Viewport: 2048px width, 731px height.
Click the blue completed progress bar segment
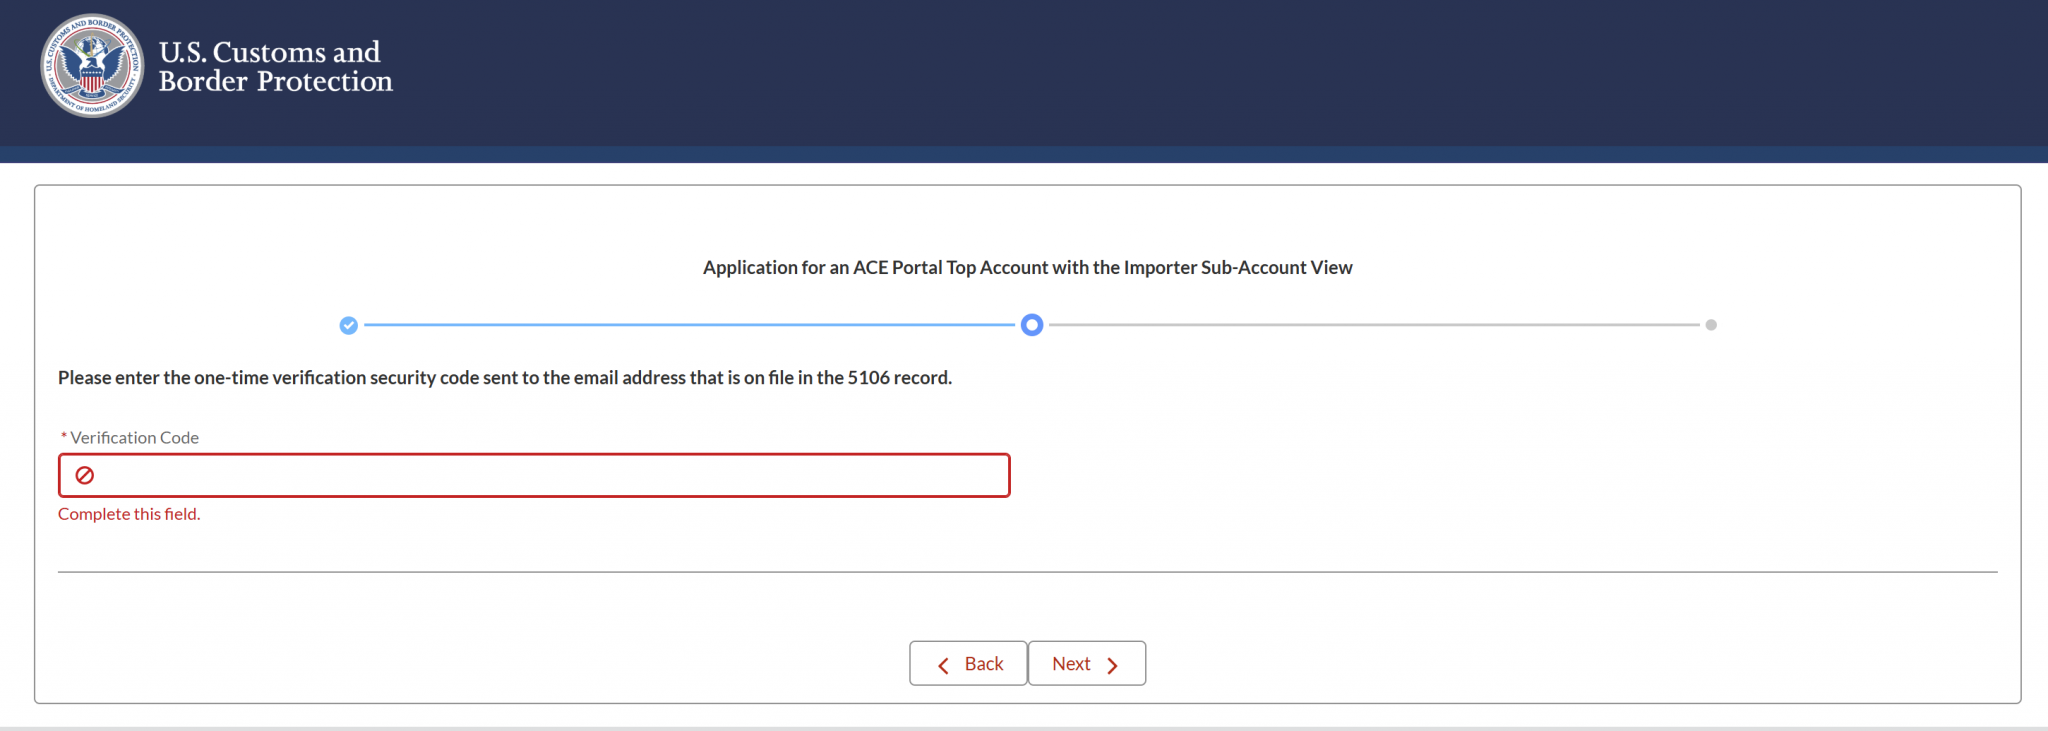point(690,325)
